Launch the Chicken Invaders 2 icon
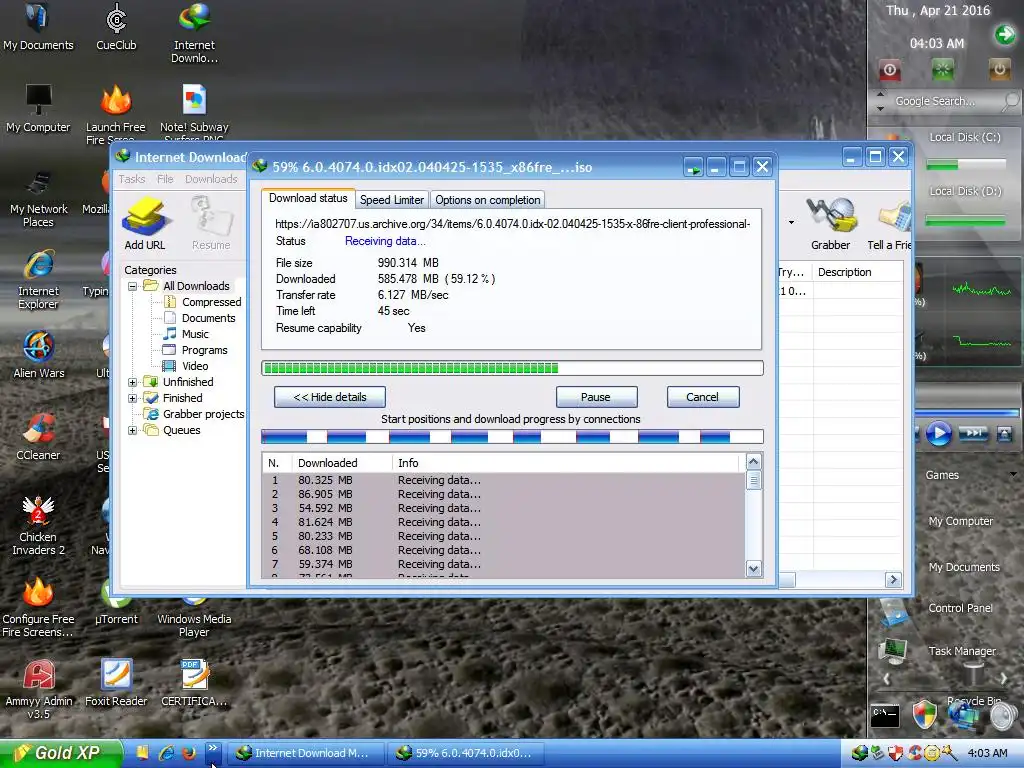This screenshot has height=768, width=1024. pyautogui.click(x=38, y=525)
